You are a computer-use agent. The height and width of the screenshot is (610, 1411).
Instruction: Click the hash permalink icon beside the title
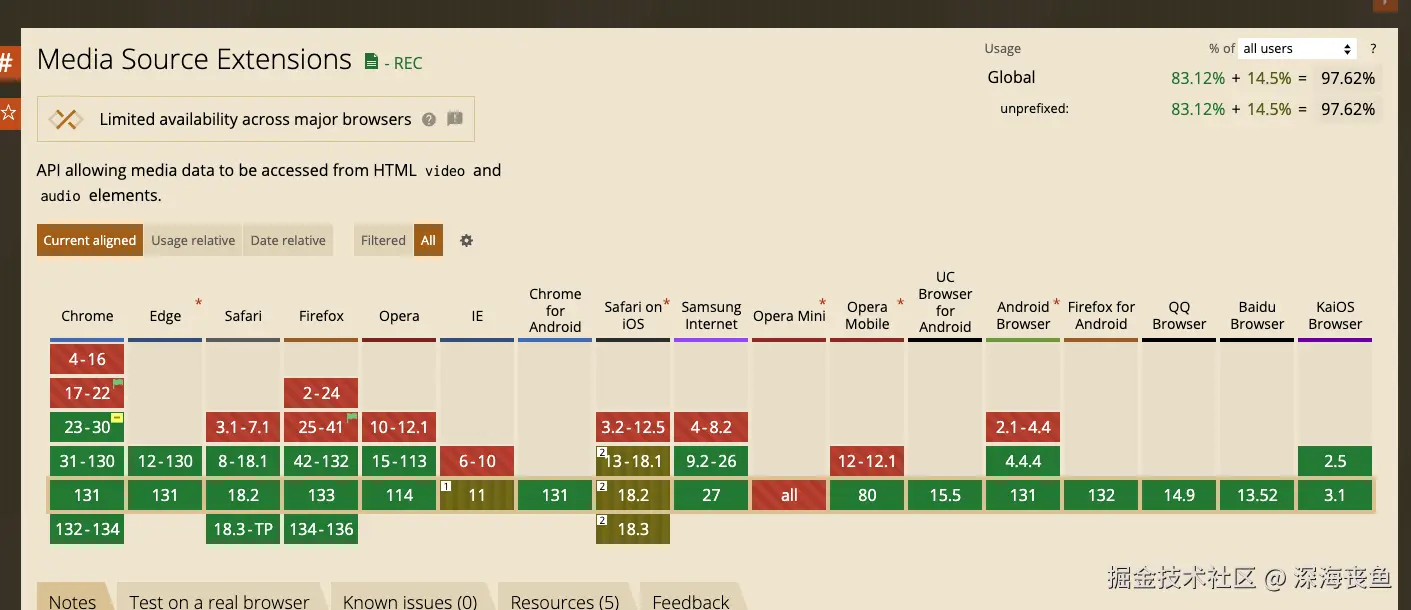[8, 63]
